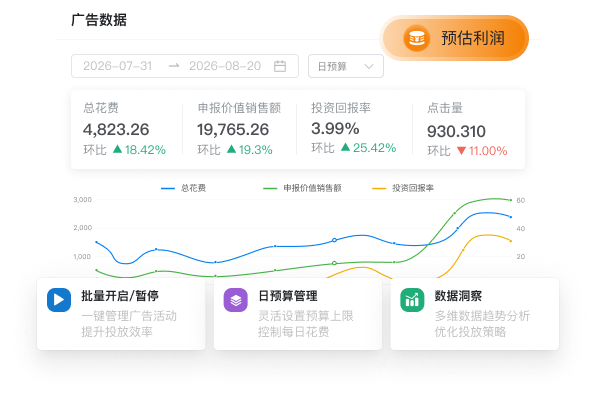Click the 多维数据趋势分析 description text
The height and width of the screenshot is (393, 596).
click(x=482, y=316)
